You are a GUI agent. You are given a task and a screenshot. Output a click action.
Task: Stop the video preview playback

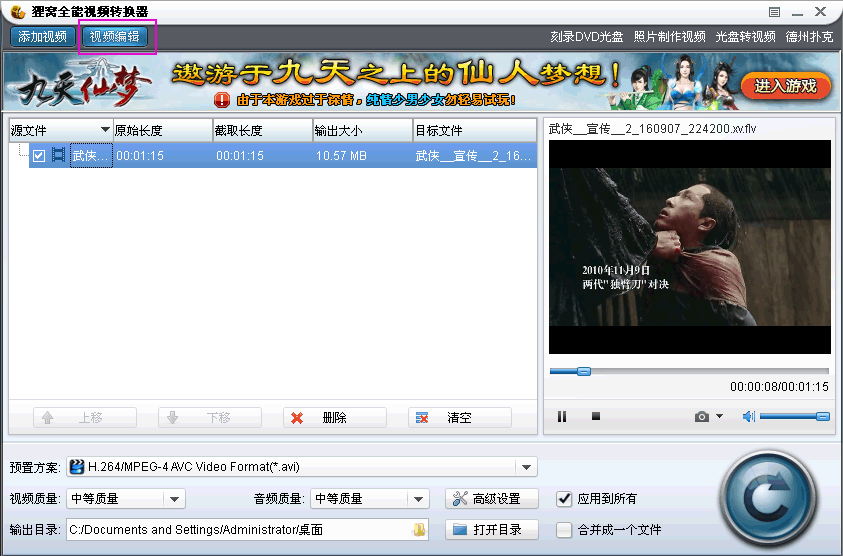point(596,416)
